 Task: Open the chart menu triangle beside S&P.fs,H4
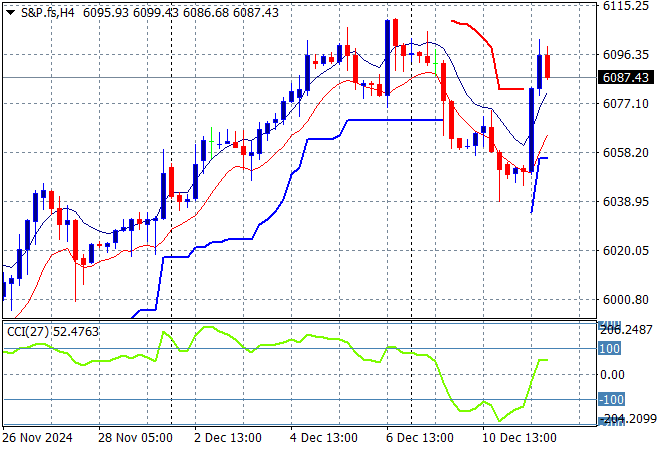[11, 13]
